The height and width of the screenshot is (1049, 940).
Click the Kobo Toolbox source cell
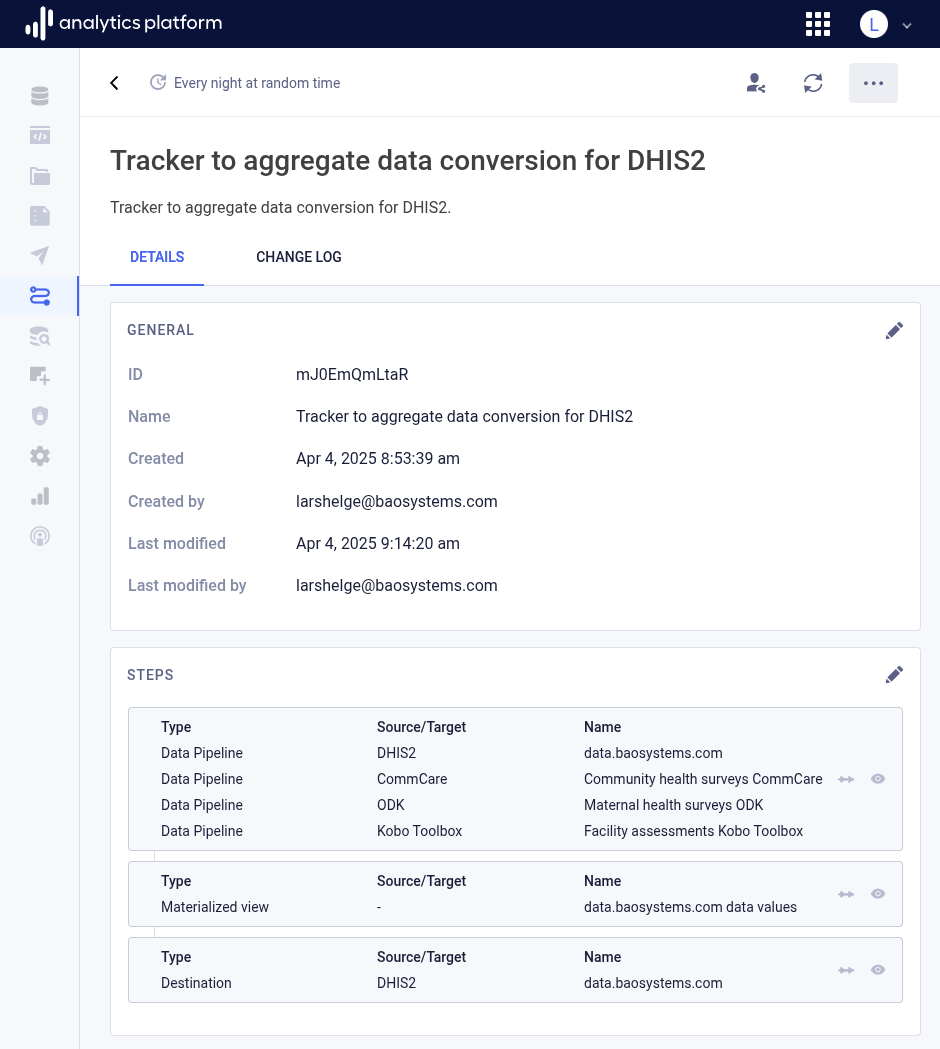pos(419,831)
